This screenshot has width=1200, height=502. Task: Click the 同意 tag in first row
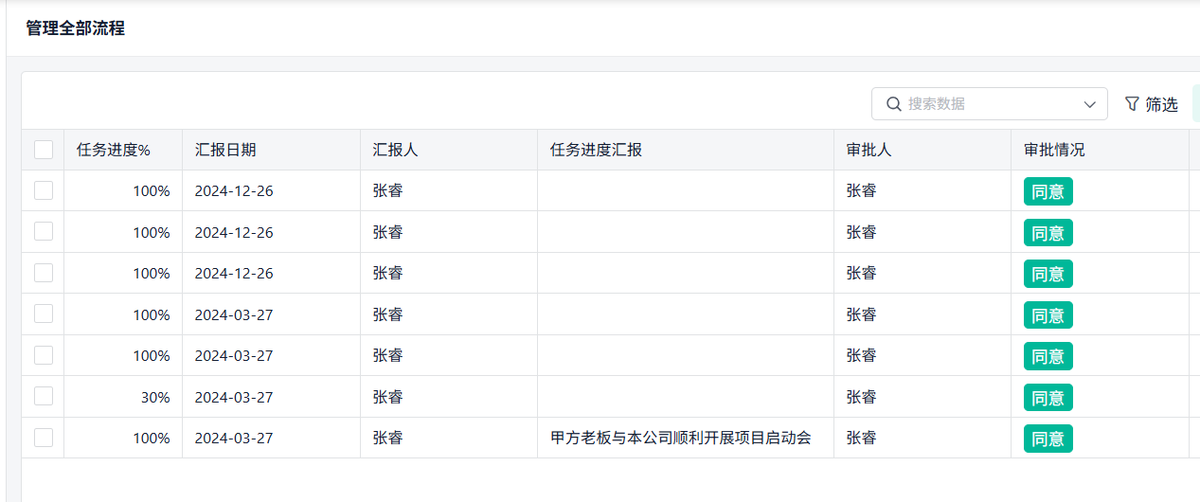coord(1048,192)
